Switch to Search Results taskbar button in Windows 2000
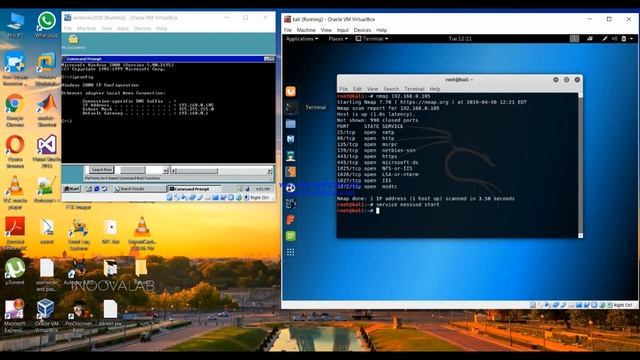 [x=139, y=189]
